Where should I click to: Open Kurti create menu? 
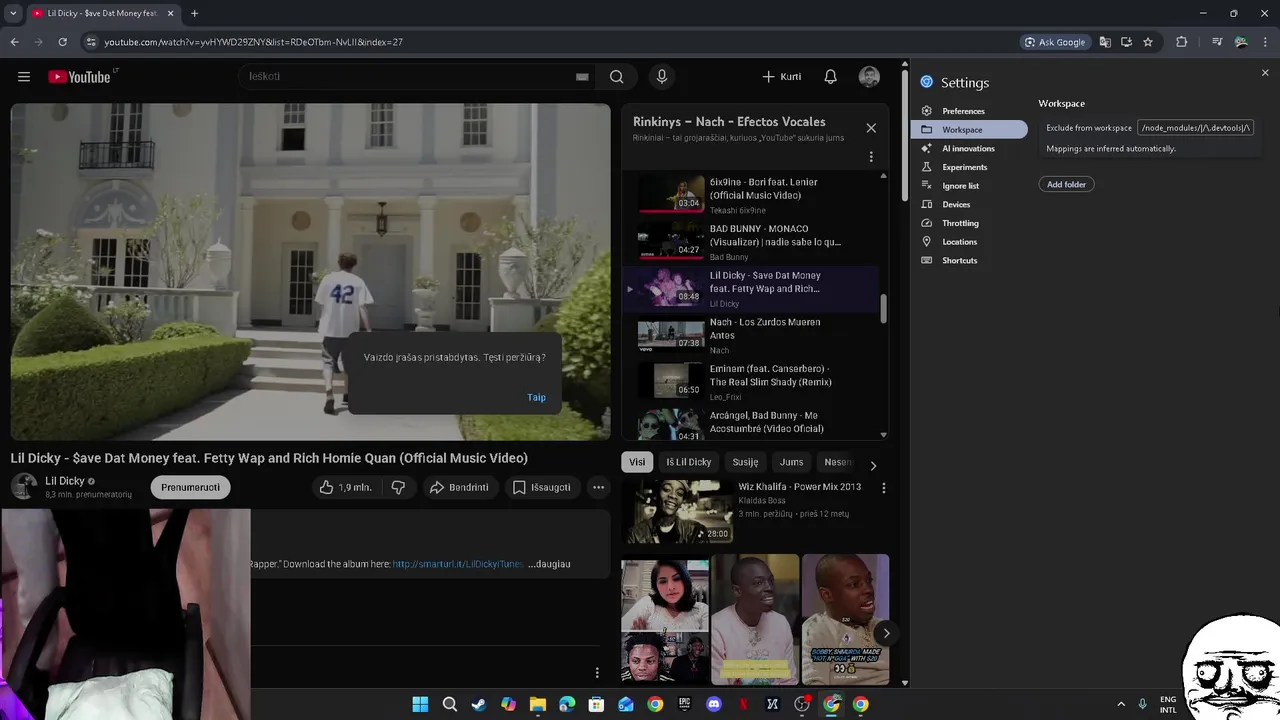point(782,77)
